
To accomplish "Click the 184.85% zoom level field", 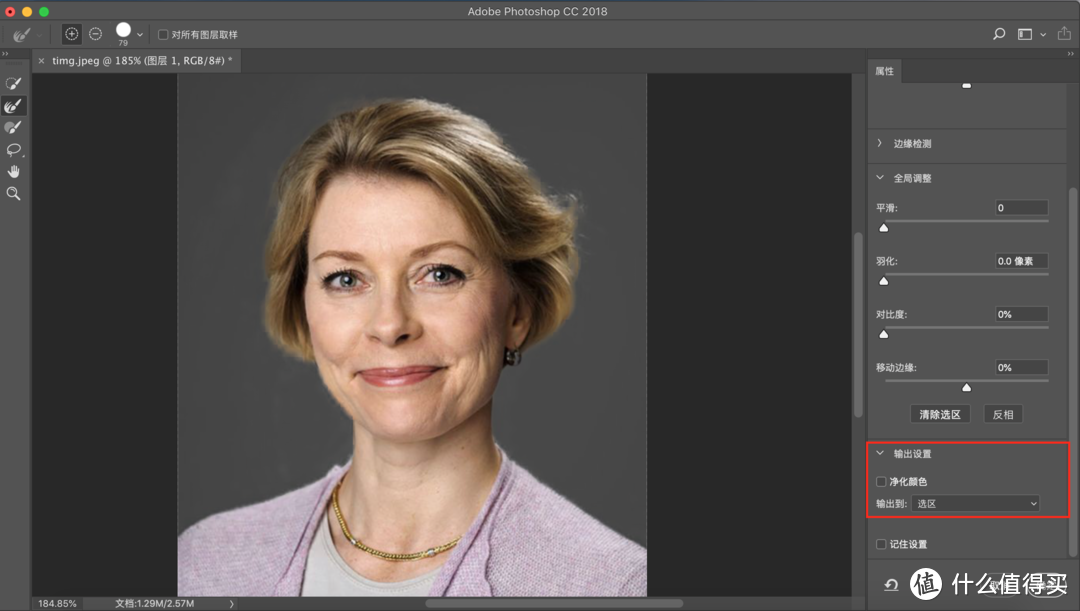I will tap(57, 603).
